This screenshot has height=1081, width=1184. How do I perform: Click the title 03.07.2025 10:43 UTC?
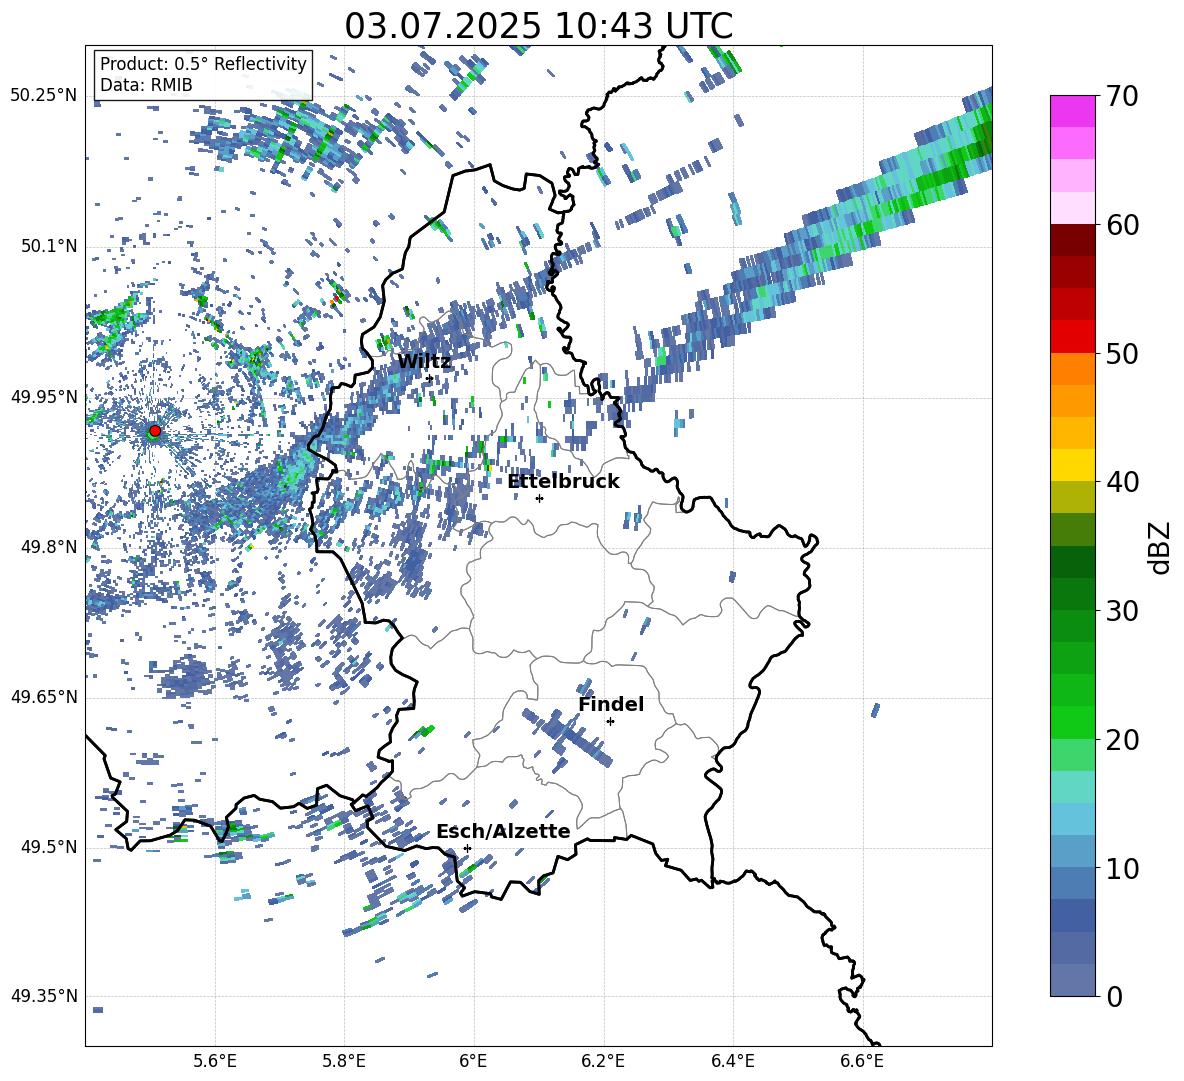tap(538, 26)
